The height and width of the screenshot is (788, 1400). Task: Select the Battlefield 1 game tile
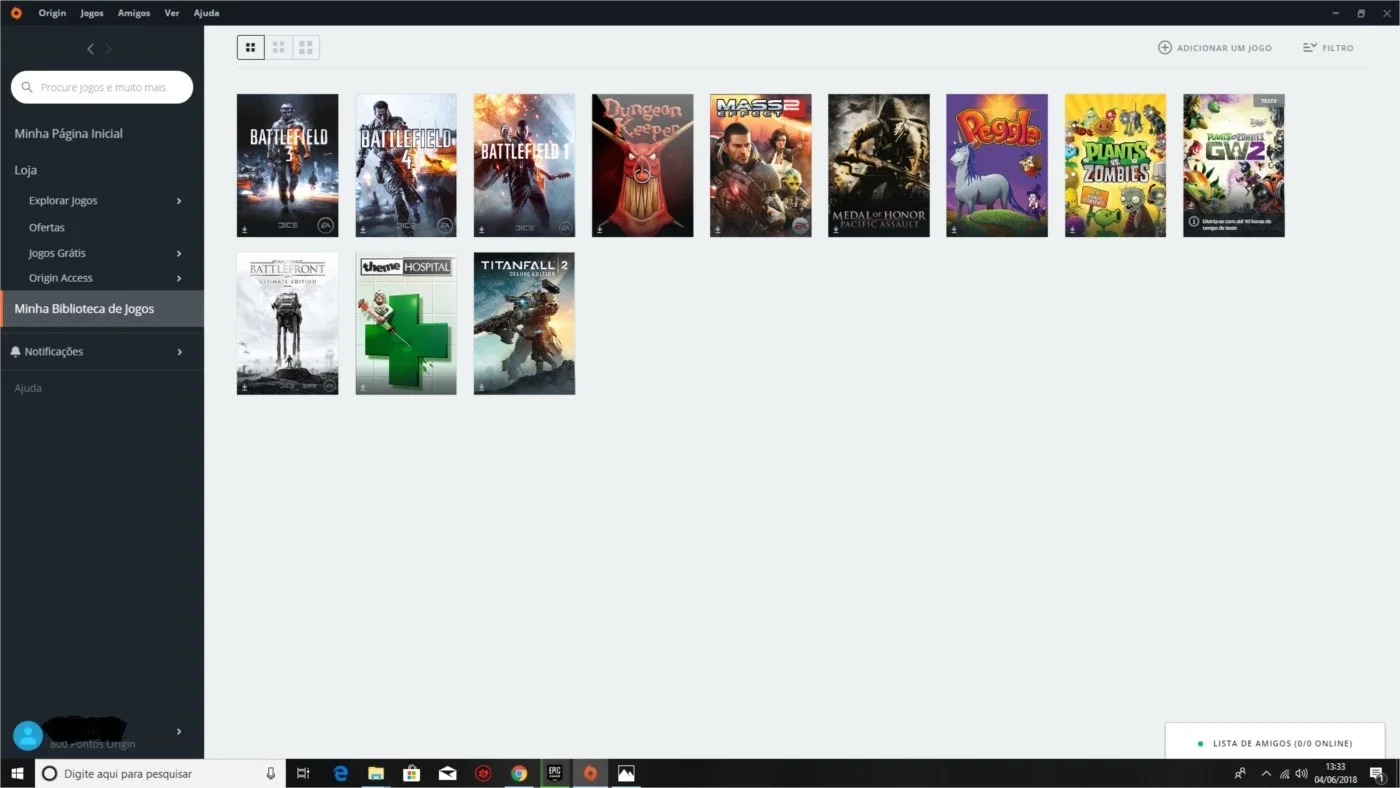[524, 165]
